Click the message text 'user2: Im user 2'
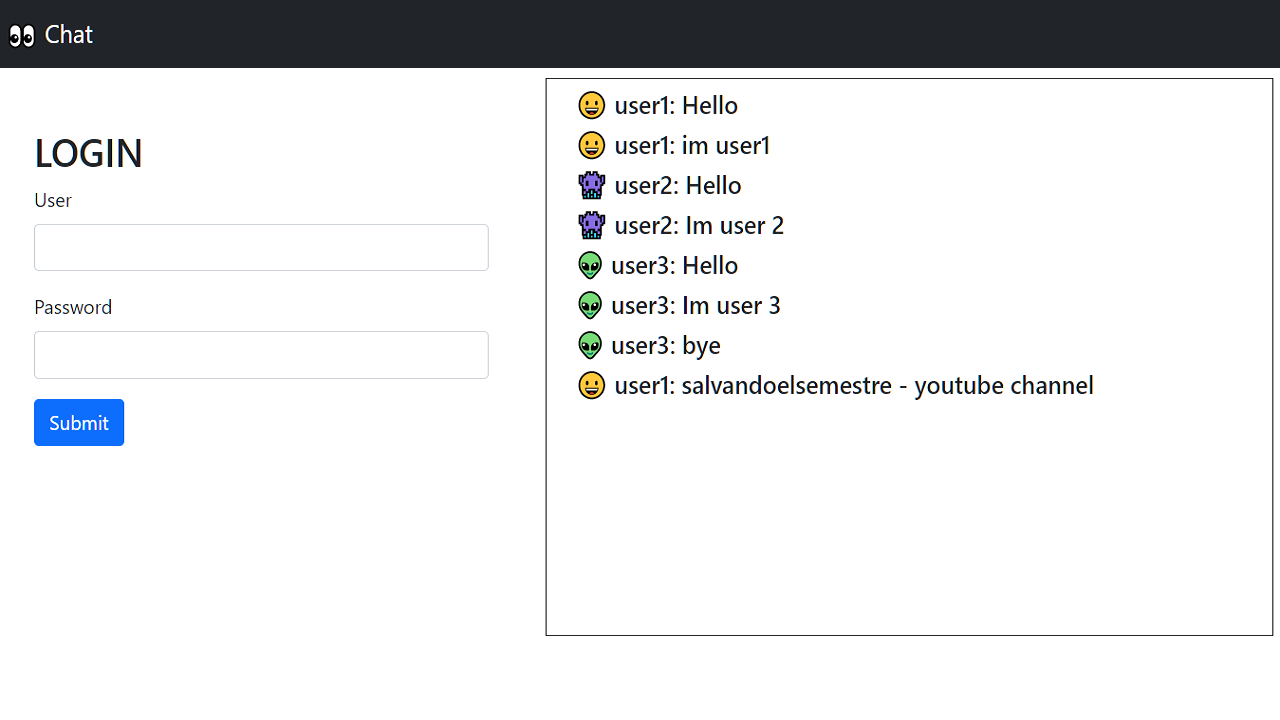The image size is (1280, 720). click(x=699, y=225)
